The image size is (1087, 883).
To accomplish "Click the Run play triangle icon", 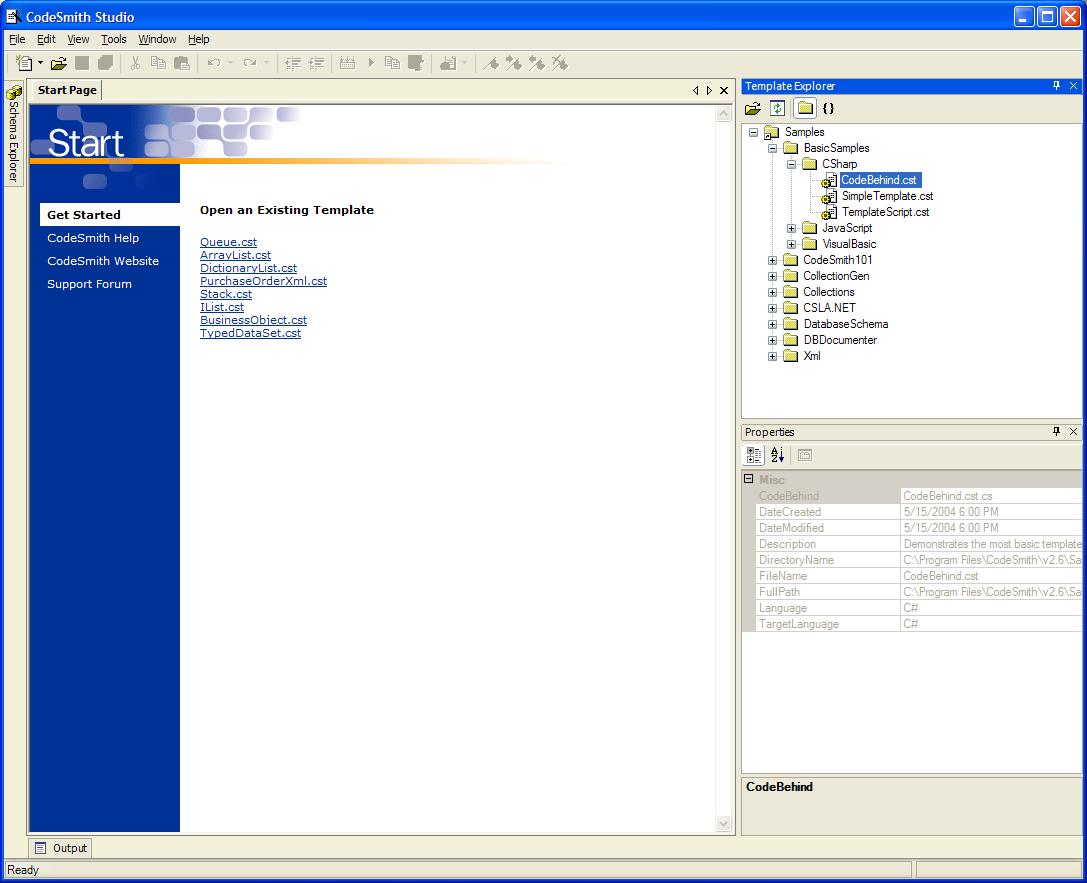I will pos(371,64).
